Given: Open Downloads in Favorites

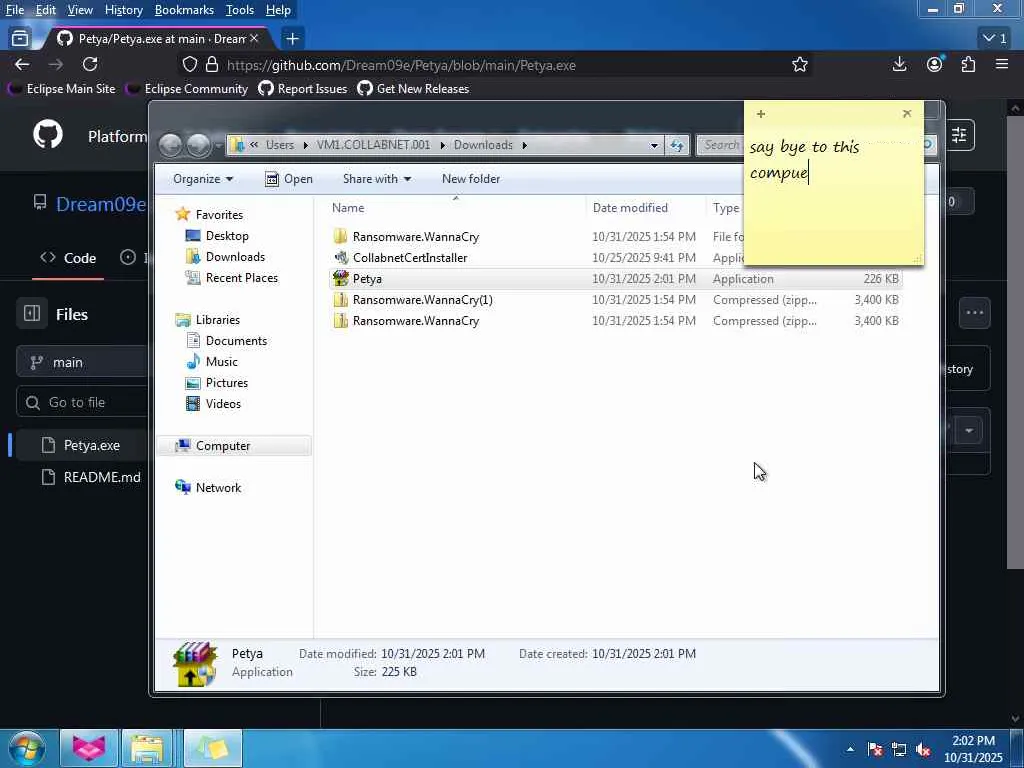Looking at the screenshot, I should (x=235, y=257).
